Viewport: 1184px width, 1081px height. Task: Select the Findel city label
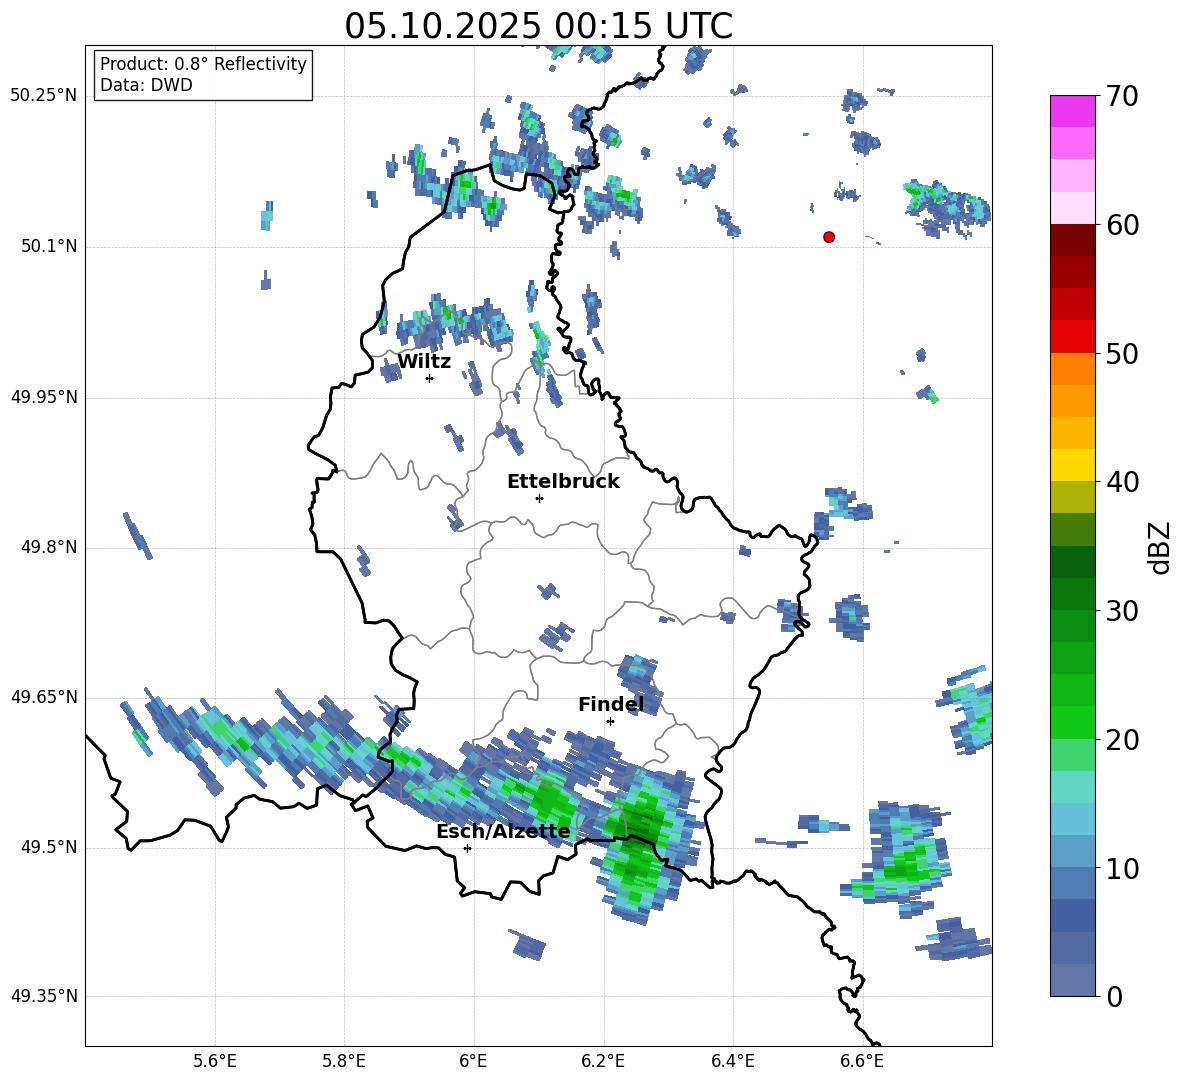point(611,704)
